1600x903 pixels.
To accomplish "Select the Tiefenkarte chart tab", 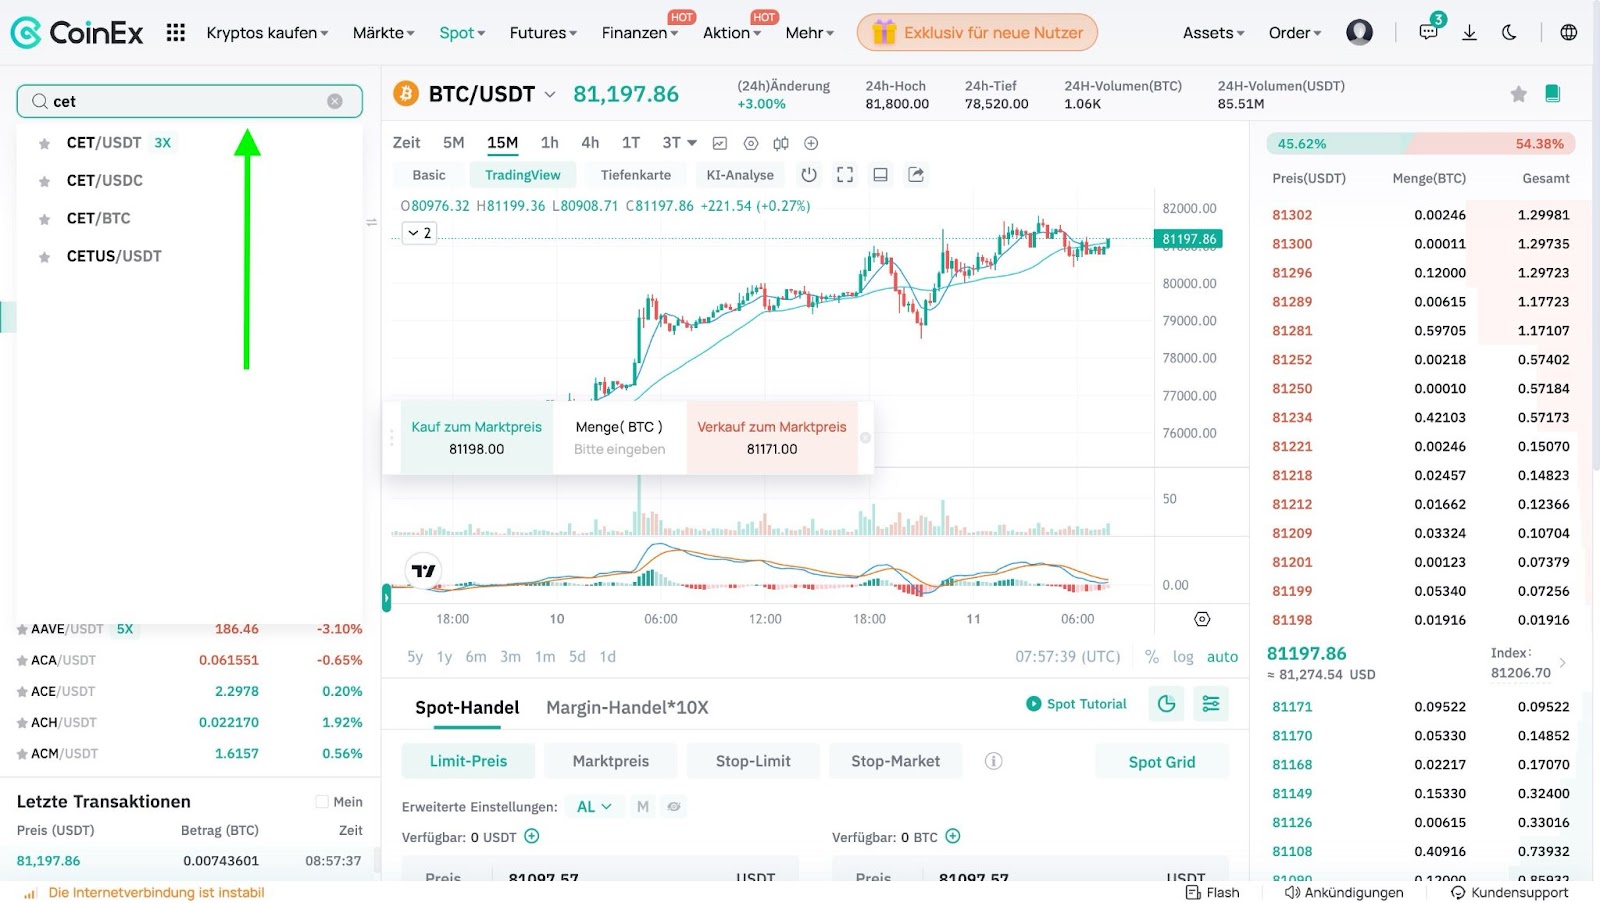I will (635, 175).
